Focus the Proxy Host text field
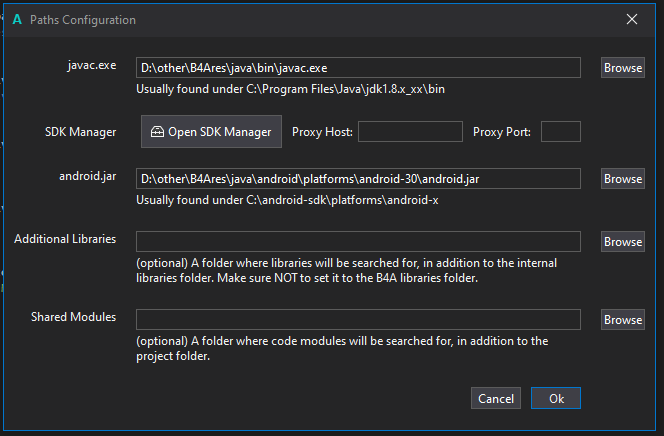This screenshot has height=436, width=664. coord(409,132)
